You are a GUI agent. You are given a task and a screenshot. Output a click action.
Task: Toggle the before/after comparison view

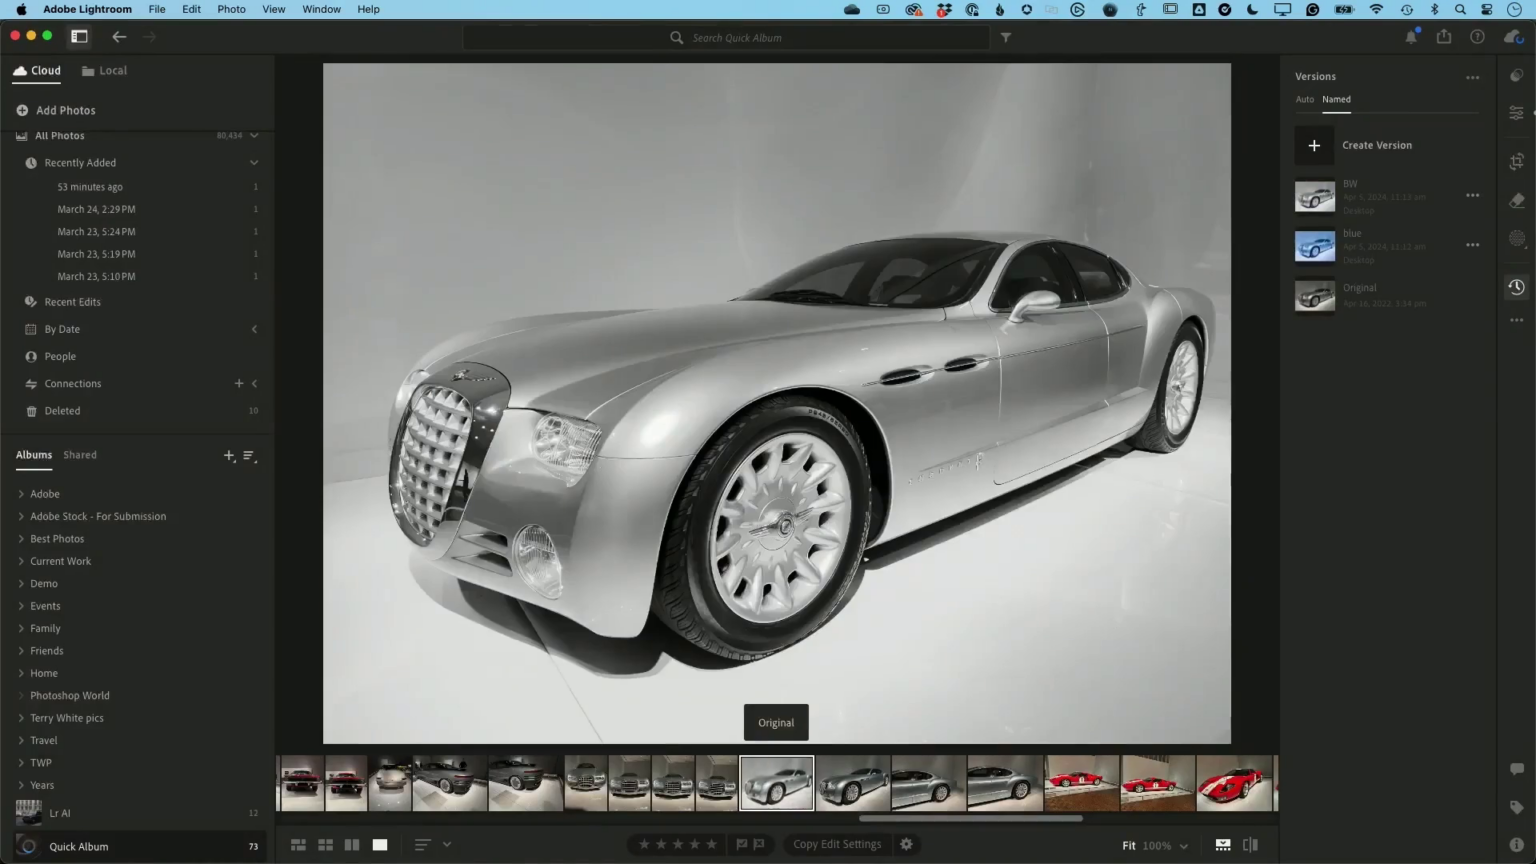[1249, 844]
